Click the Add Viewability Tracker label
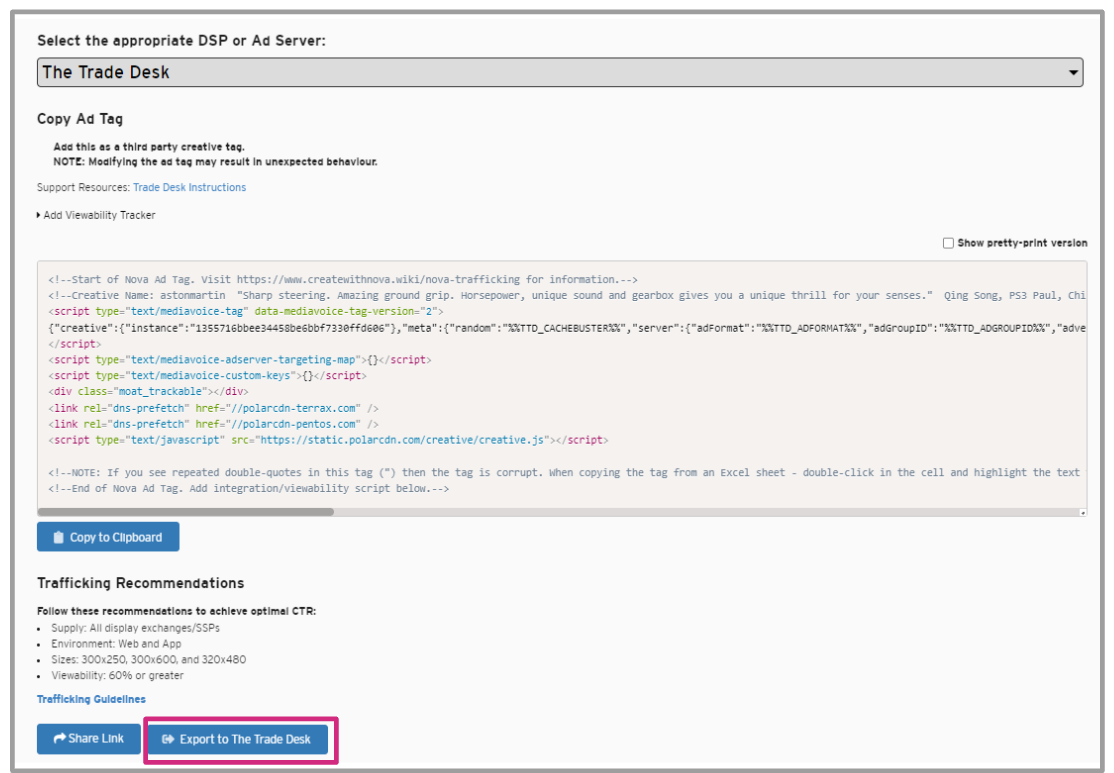The height and width of the screenshot is (773, 1114). 99,215
